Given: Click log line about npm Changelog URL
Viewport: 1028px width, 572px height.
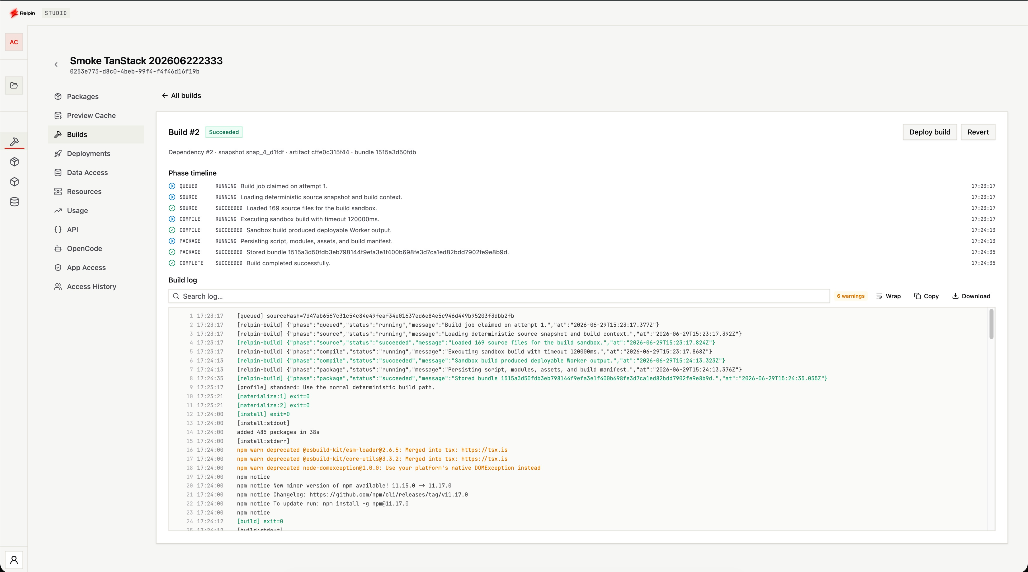Looking at the screenshot, I should pyautogui.click(x=352, y=495).
